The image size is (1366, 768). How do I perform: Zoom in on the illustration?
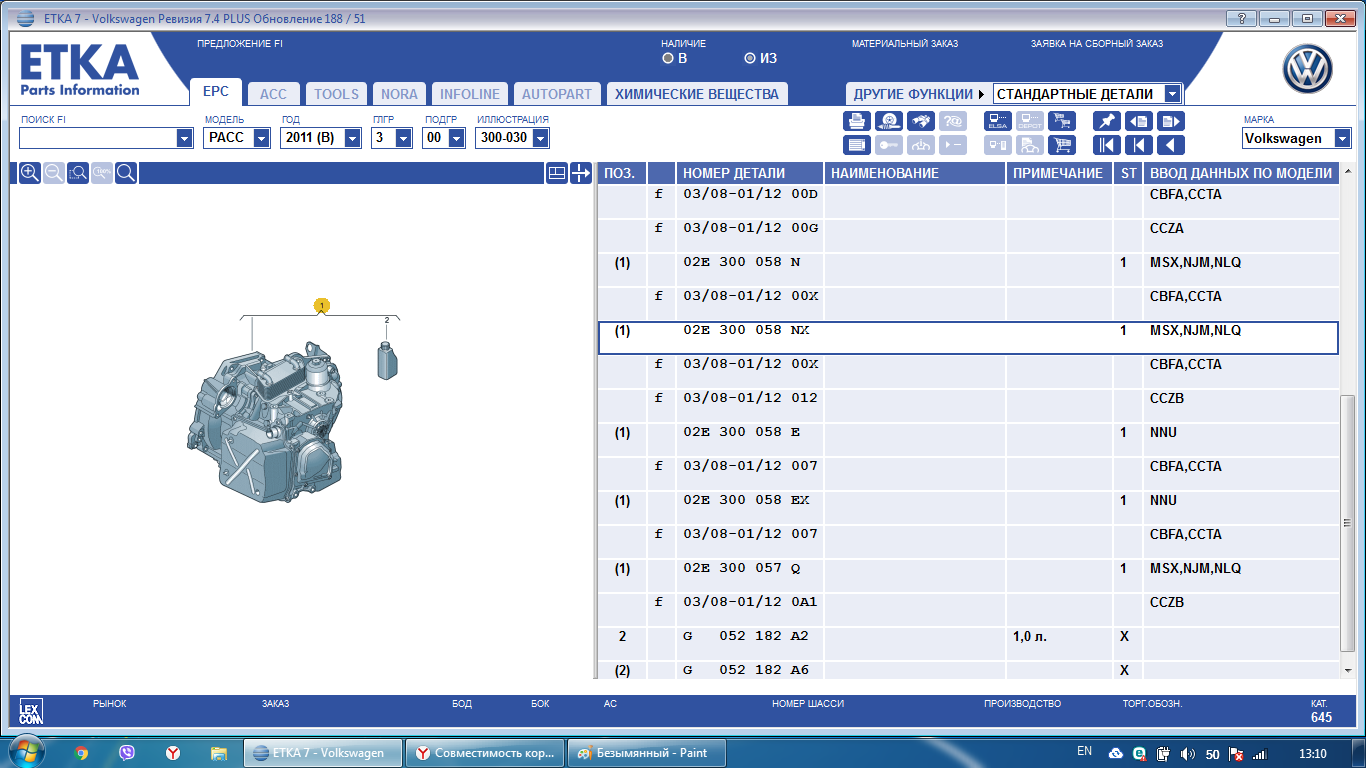[30, 173]
